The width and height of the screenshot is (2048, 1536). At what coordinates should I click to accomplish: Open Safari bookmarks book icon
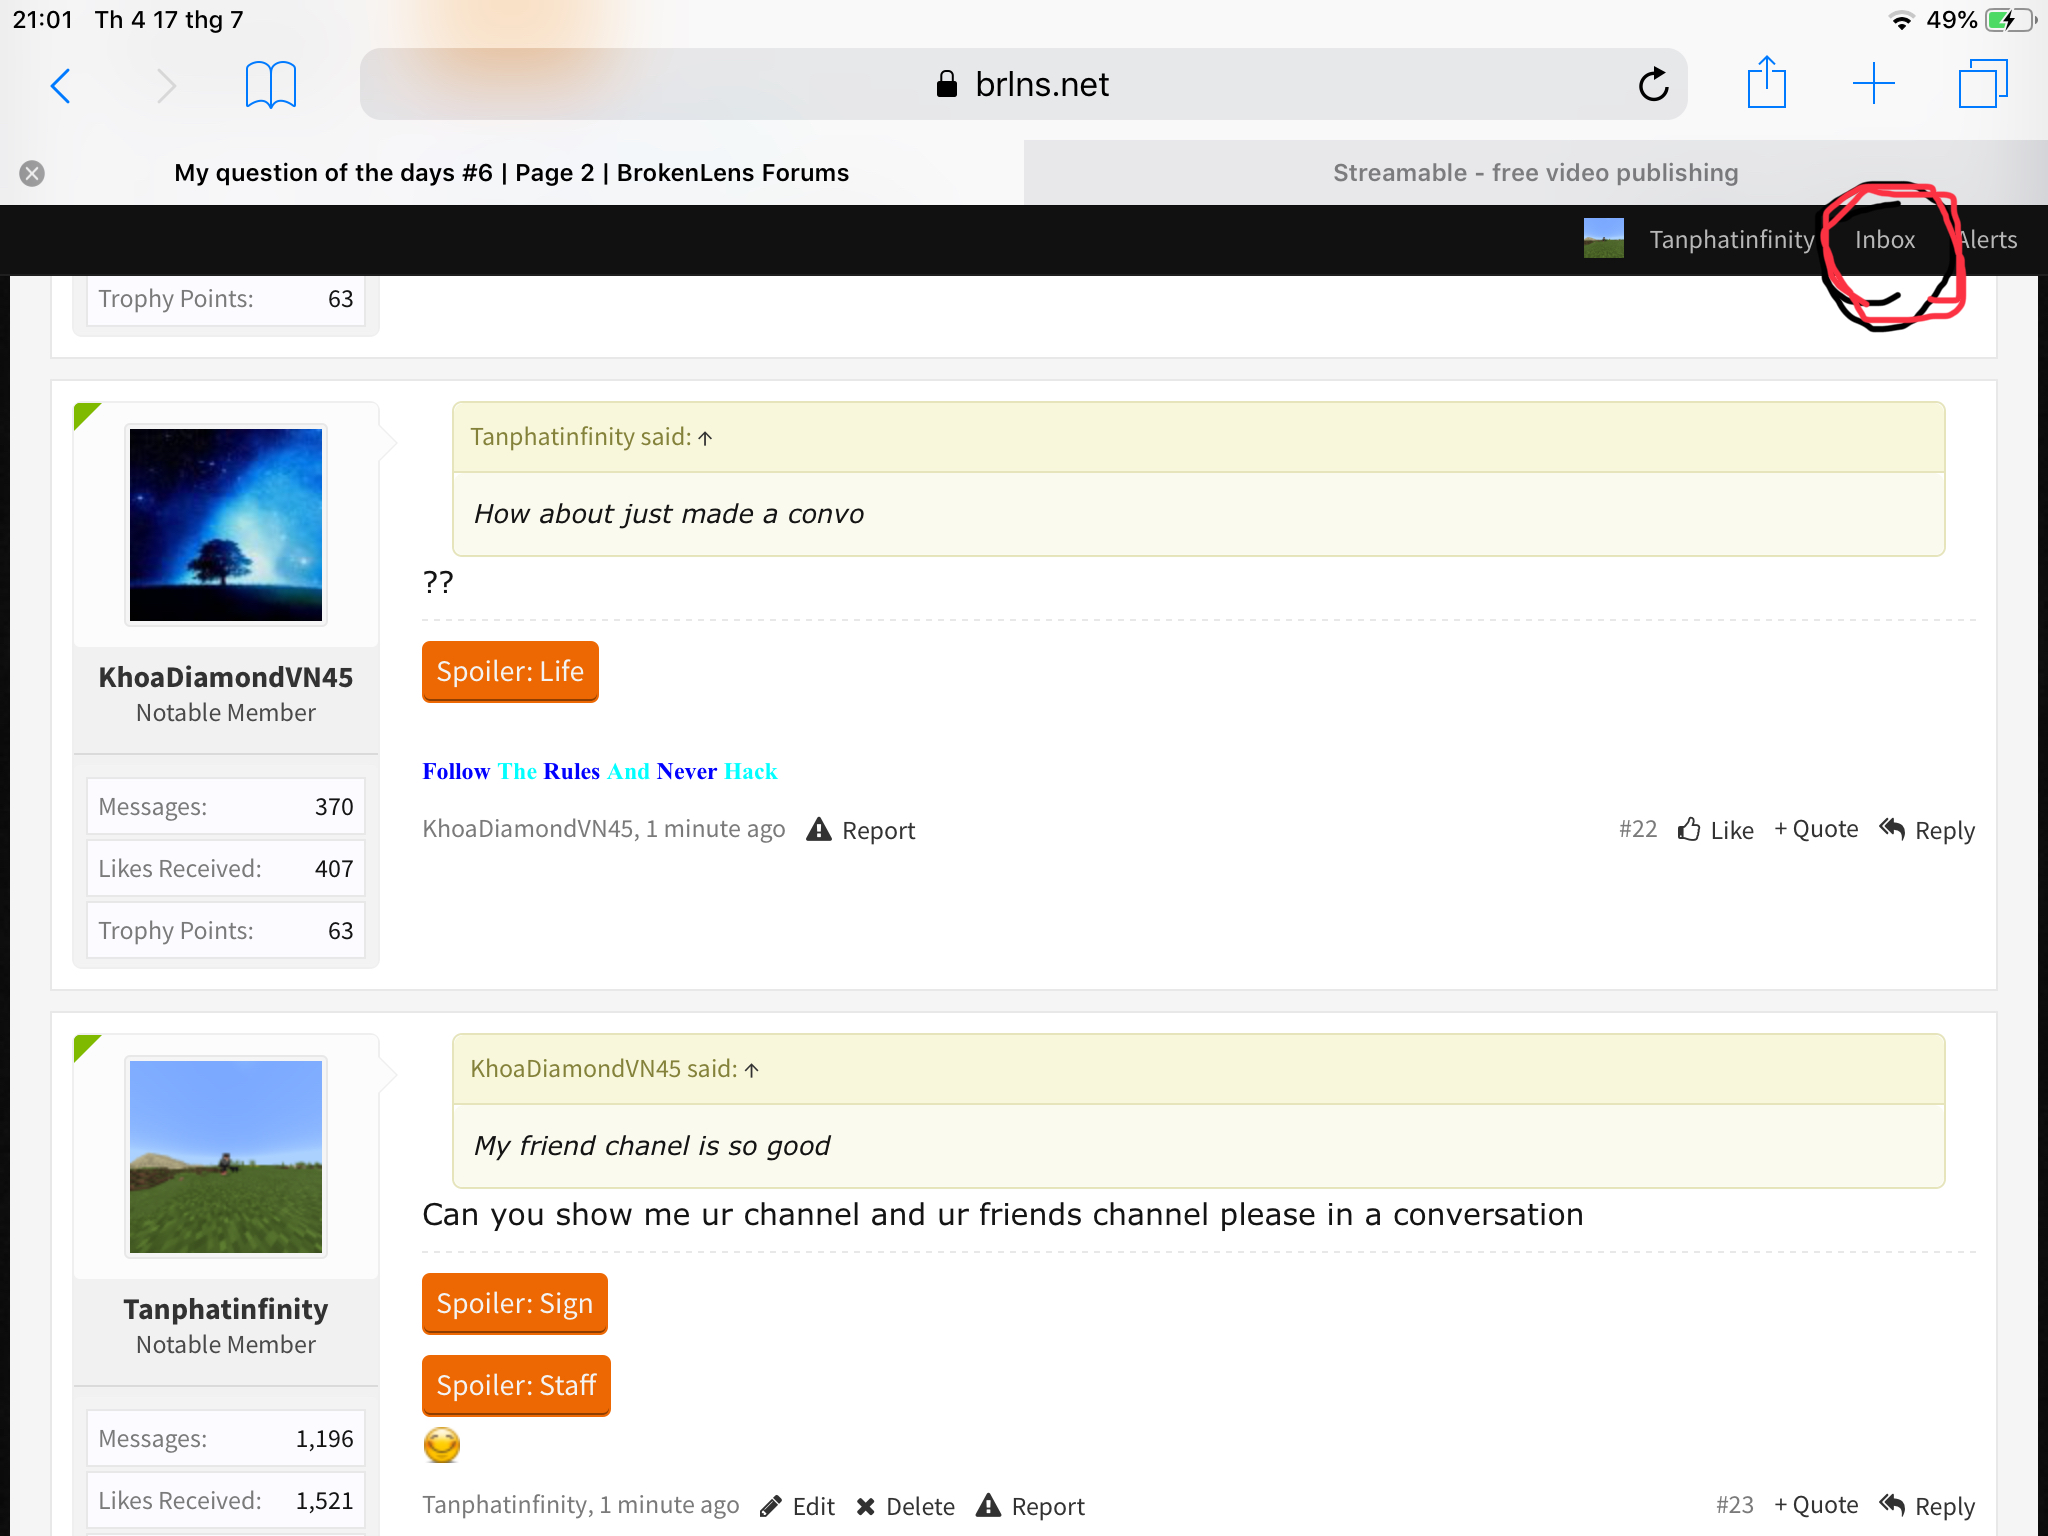270,86
